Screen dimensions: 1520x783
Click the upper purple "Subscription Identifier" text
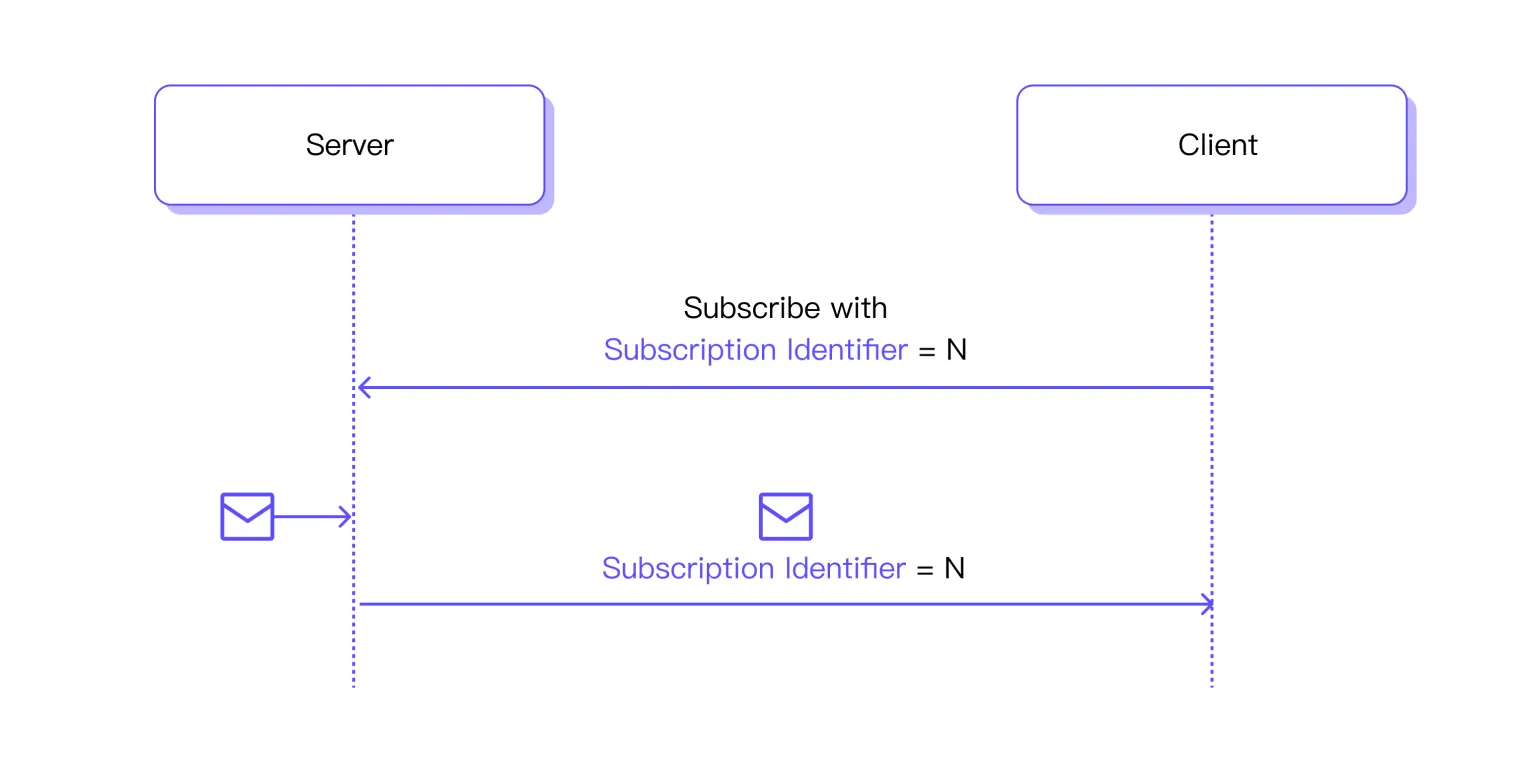point(756,350)
